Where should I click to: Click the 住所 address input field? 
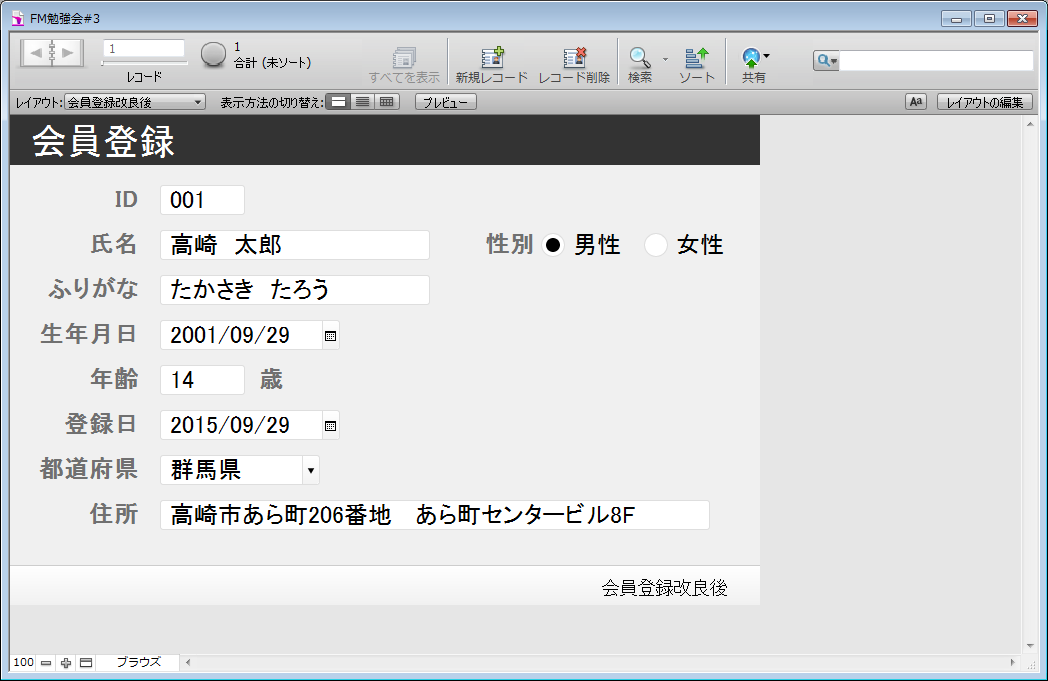coord(434,515)
